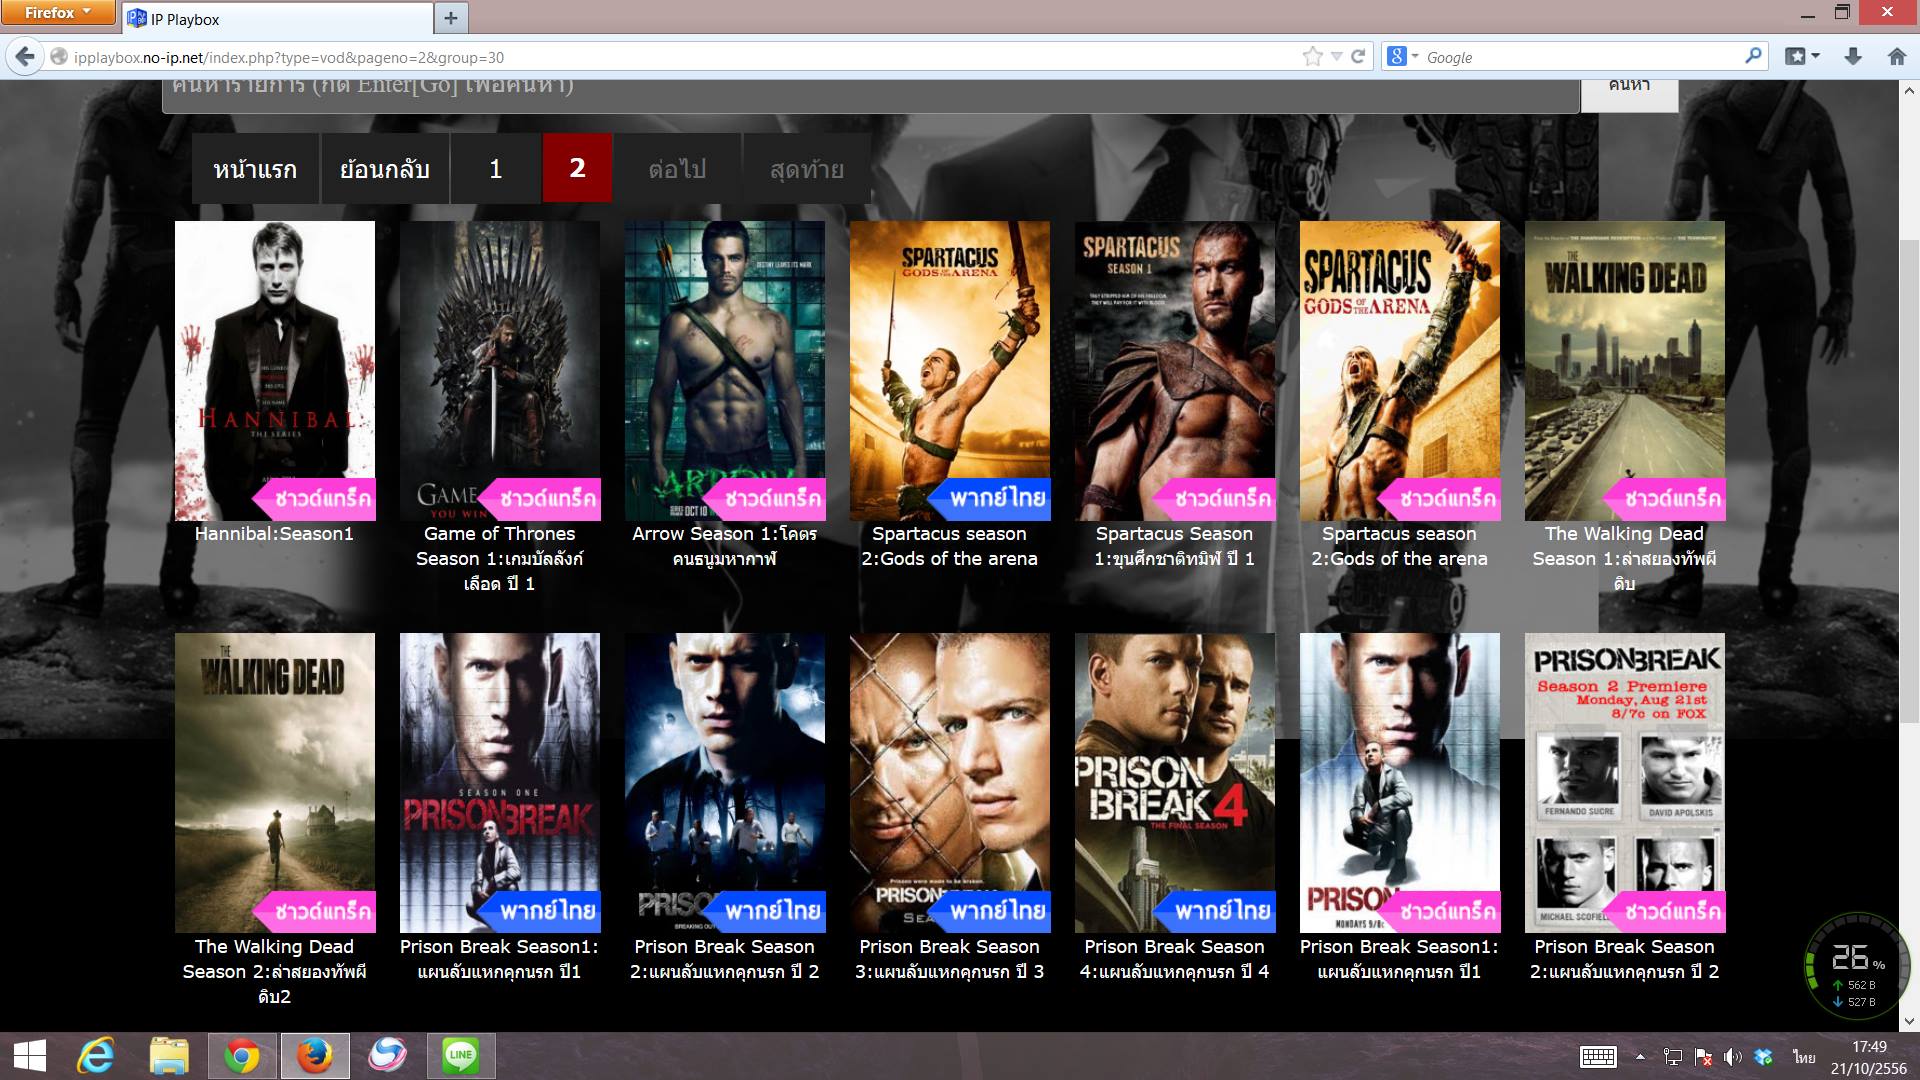Open Arrow Season 1 poster
This screenshot has height=1080, width=1920.
[x=725, y=371]
